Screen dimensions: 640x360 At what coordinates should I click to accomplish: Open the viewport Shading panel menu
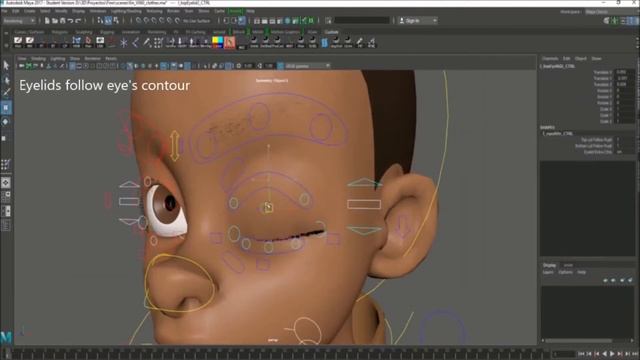tap(38, 58)
